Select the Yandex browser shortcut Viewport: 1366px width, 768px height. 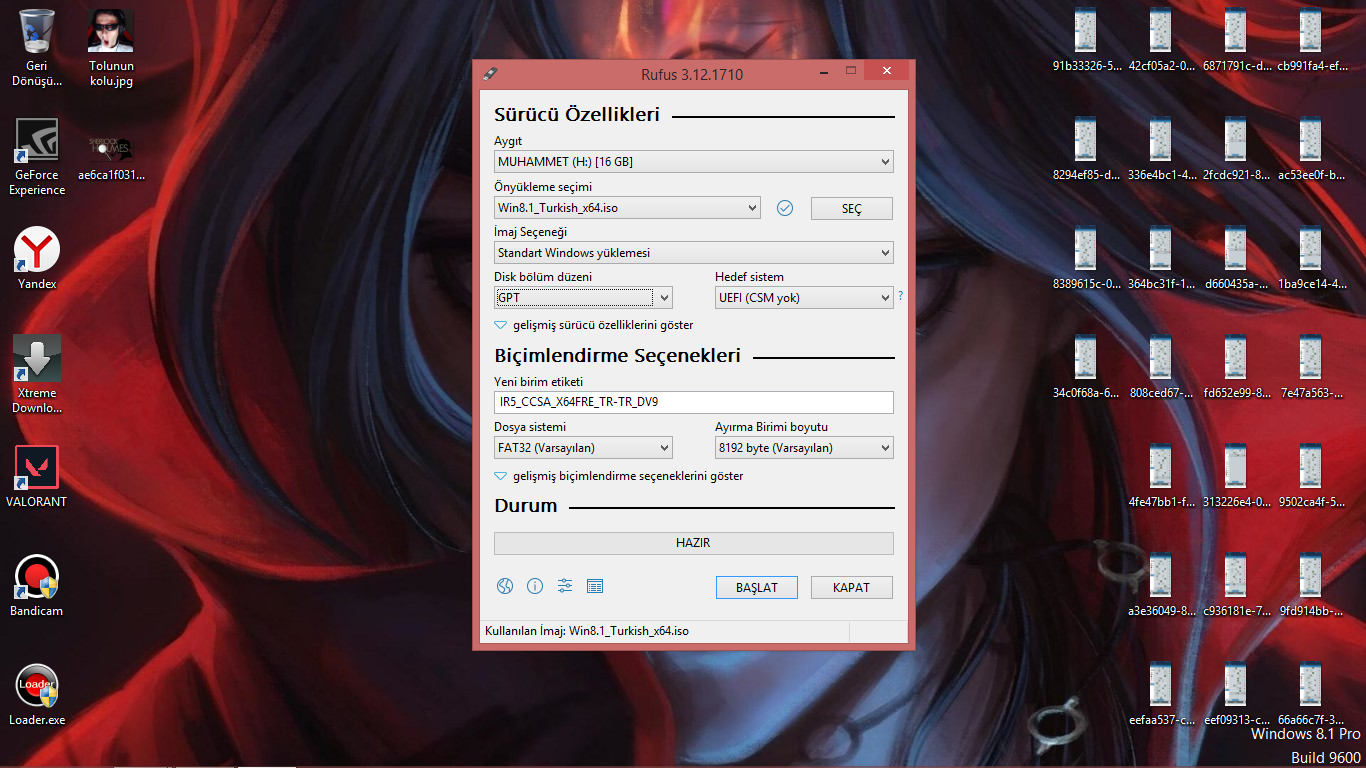click(37, 258)
